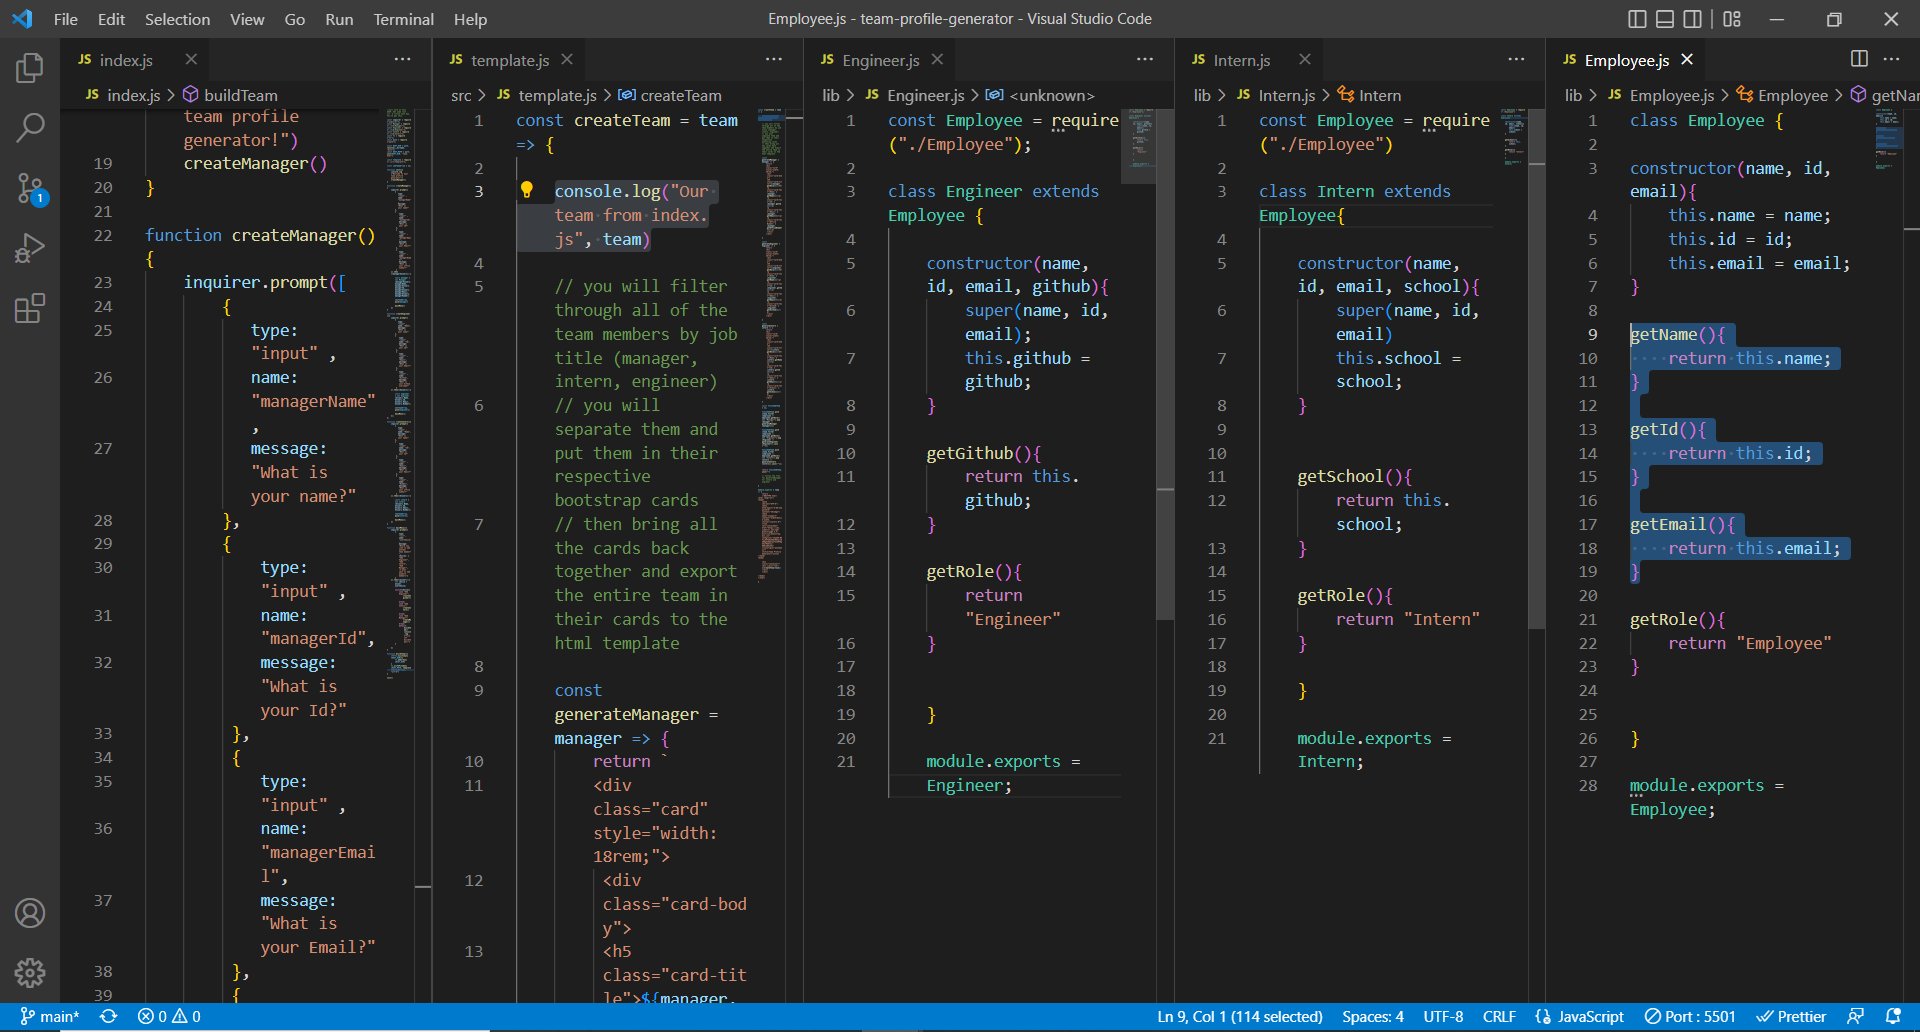Toggle the secondary sidebar visibility
Screen dimensions: 1920x1032
(x=1693, y=19)
